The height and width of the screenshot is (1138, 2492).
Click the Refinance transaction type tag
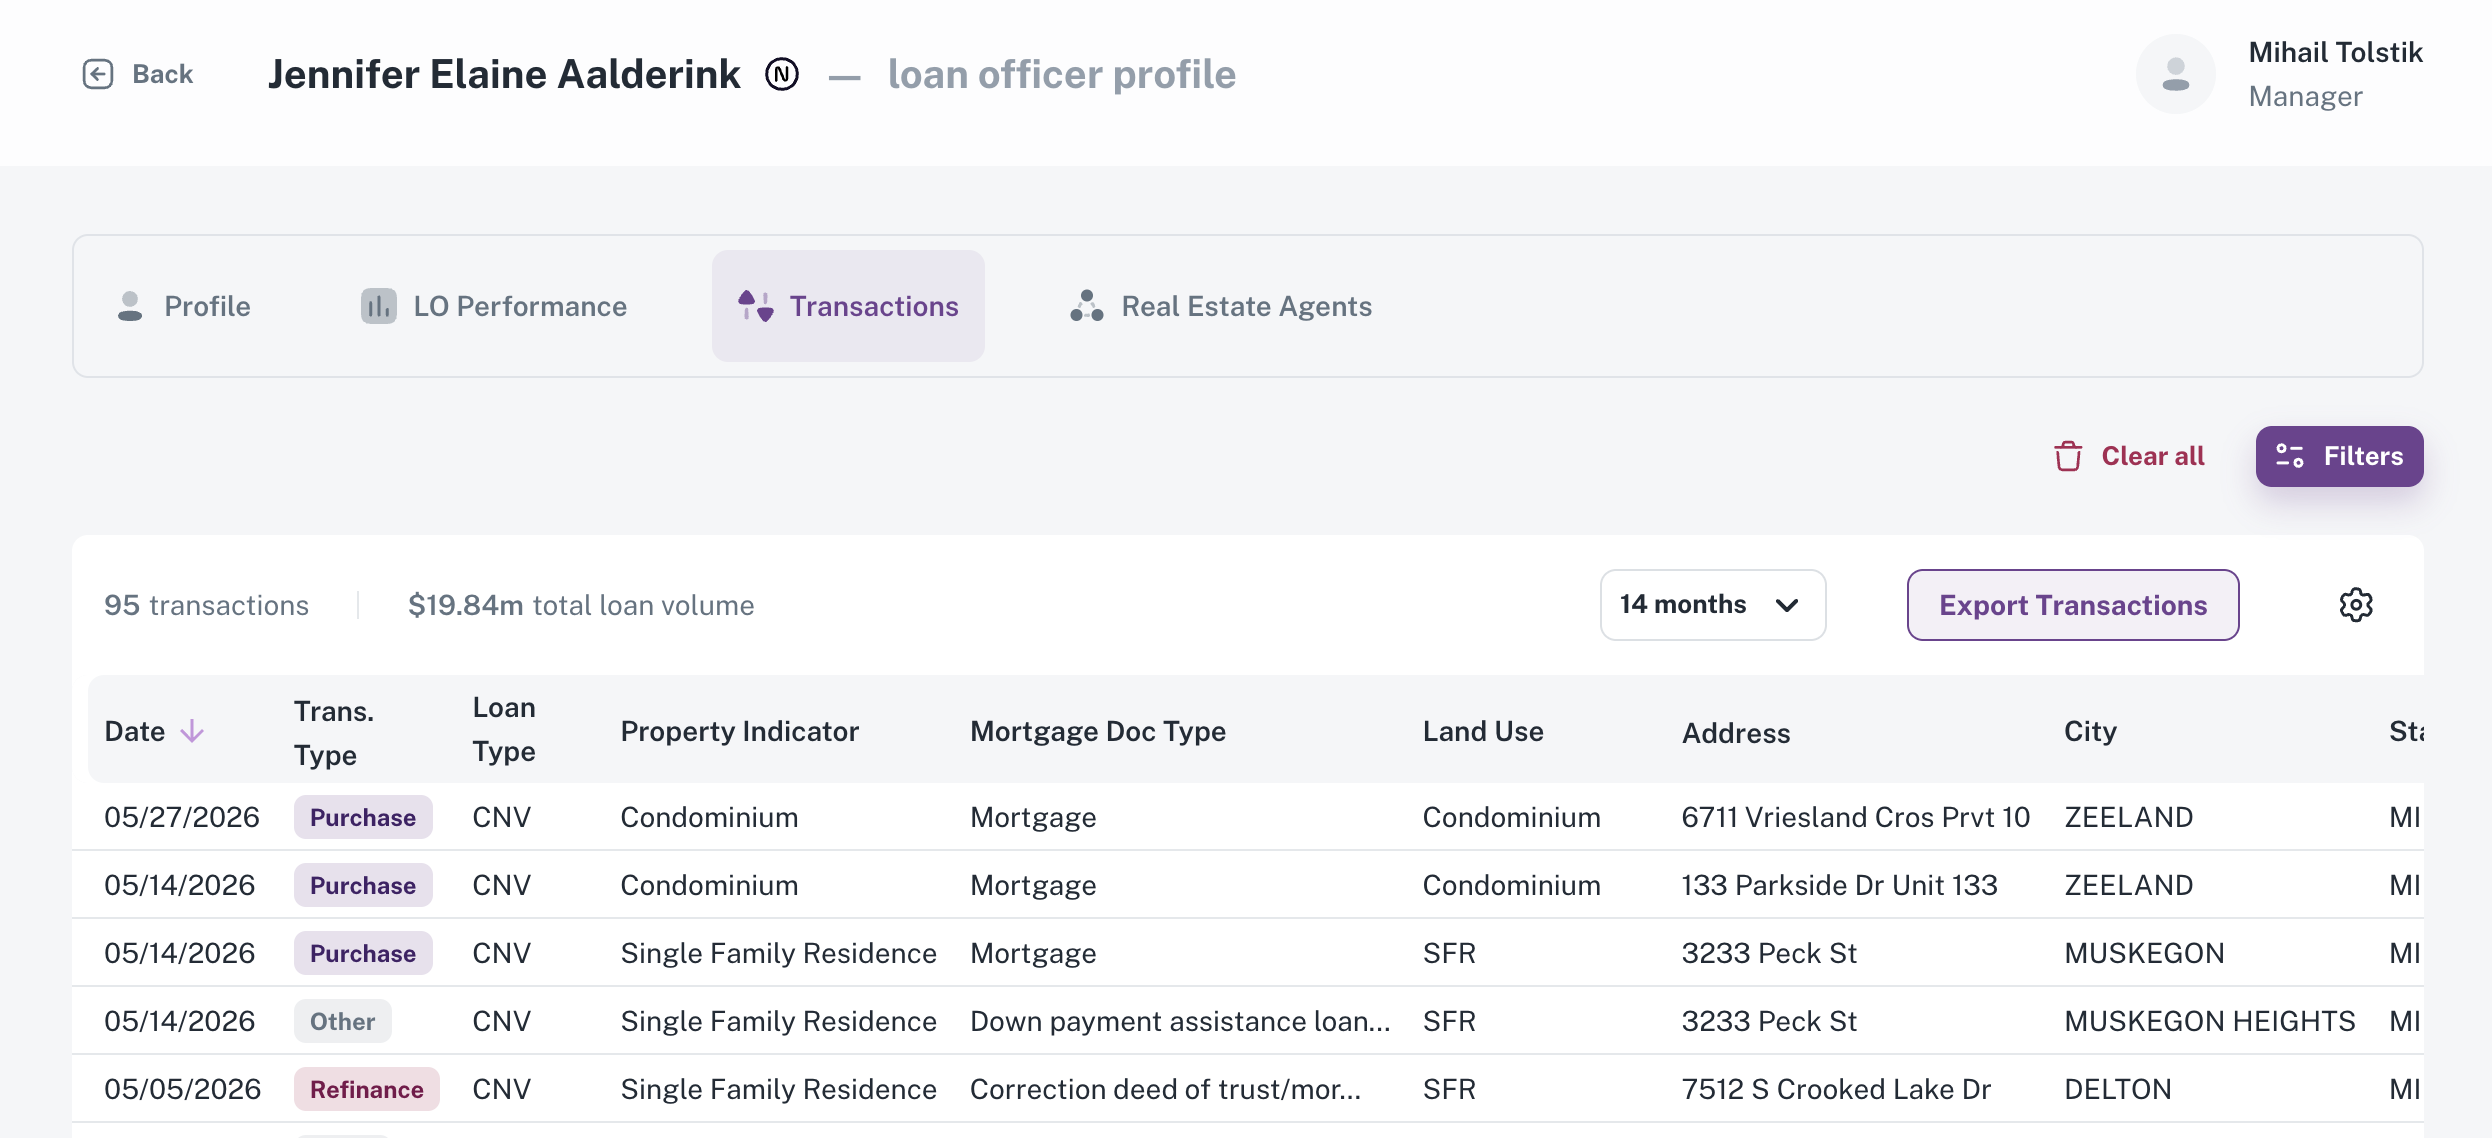[367, 1089]
